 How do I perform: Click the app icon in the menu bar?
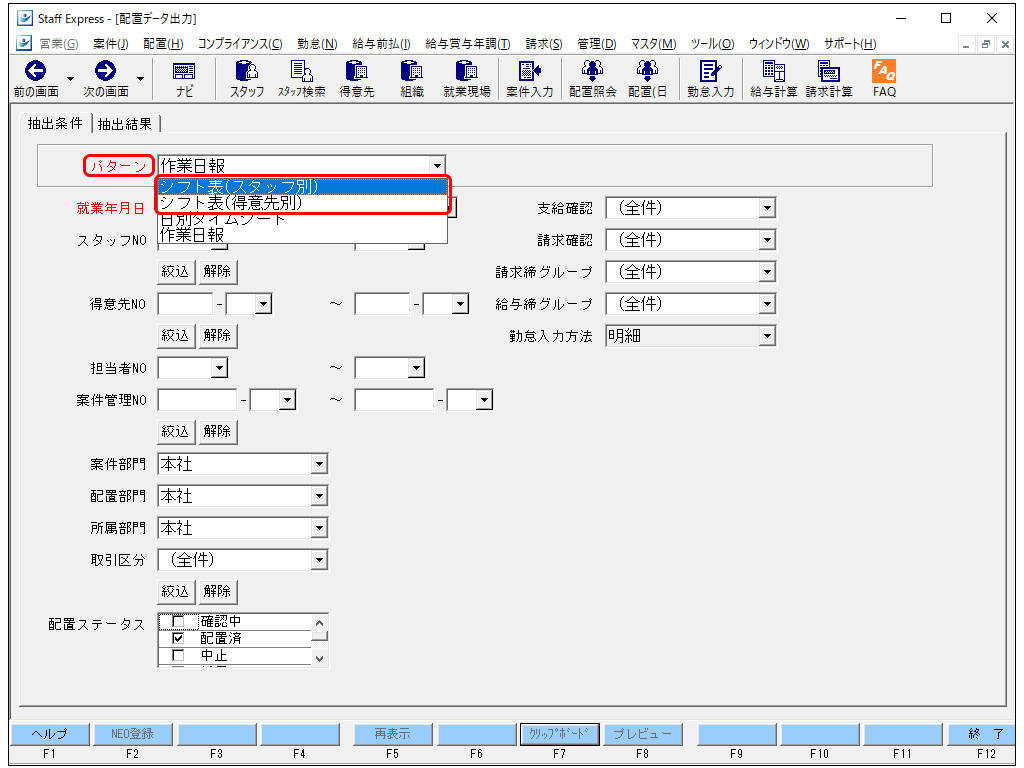tap(24, 44)
